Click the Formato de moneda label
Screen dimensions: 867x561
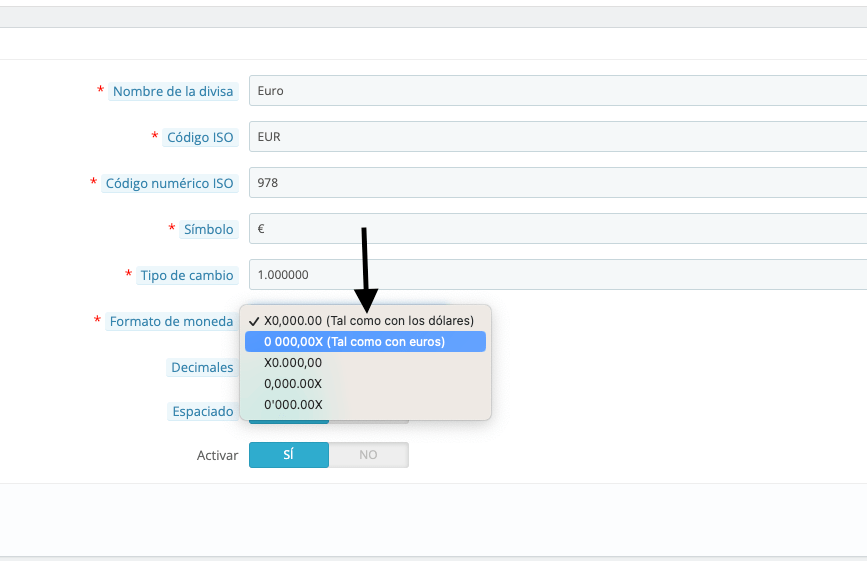coord(171,321)
